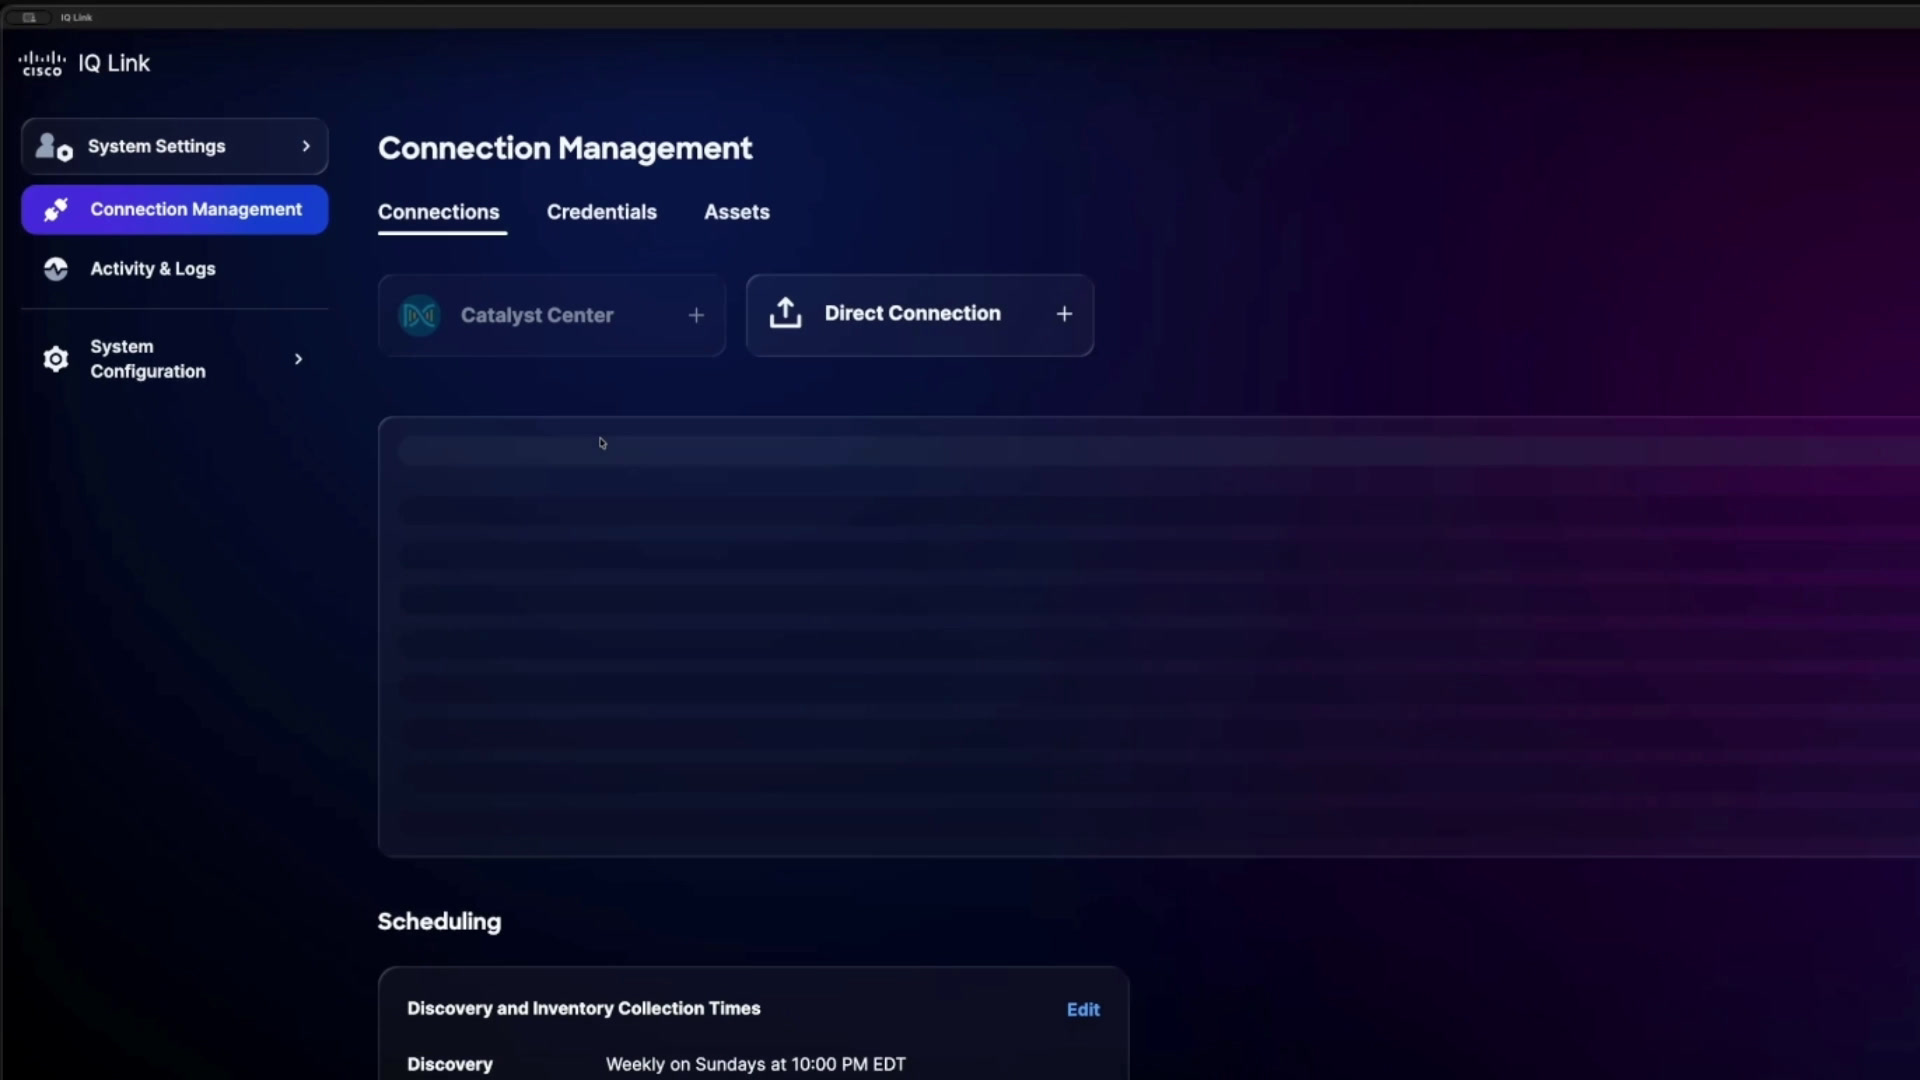Click the Activity & Logs pulse icon
Screen dimensions: 1920x1080
pyautogui.click(x=56, y=269)
